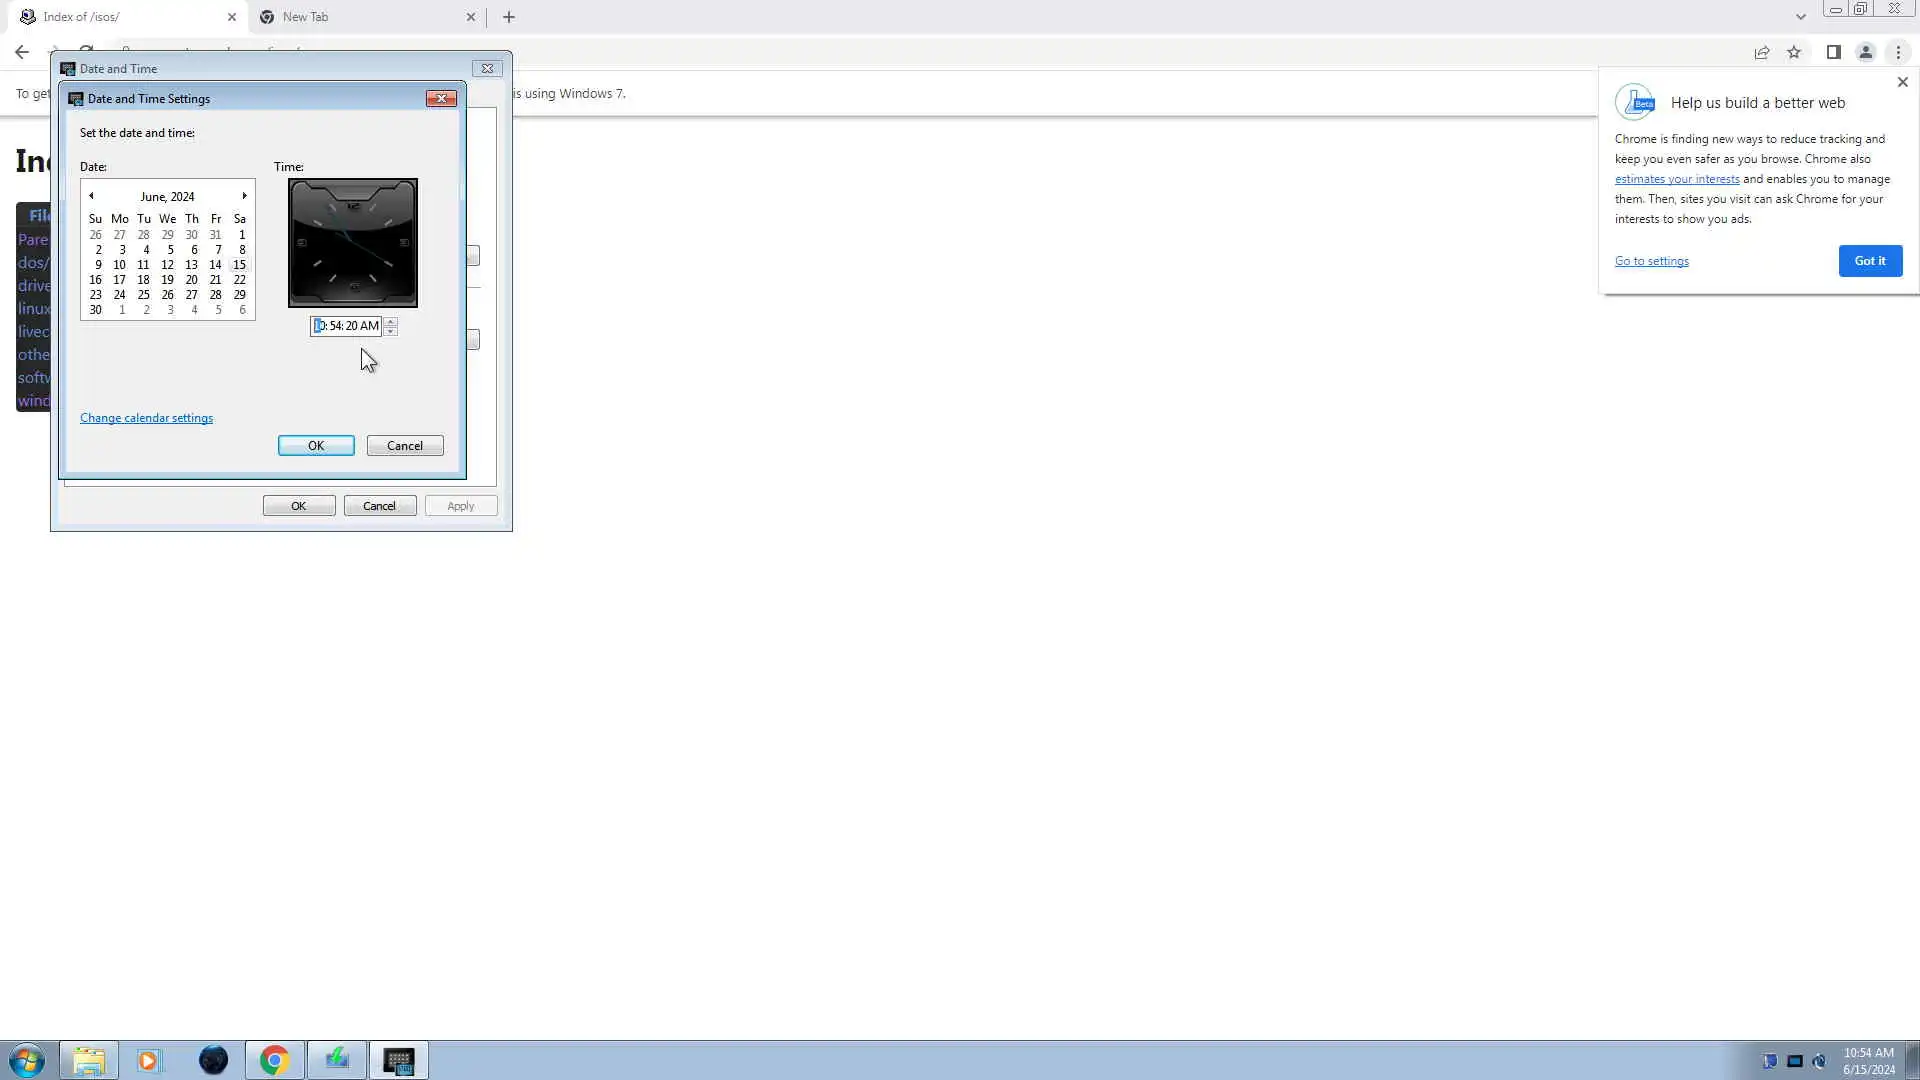
Task: Click the time input field
Action: tap(348, 326)
